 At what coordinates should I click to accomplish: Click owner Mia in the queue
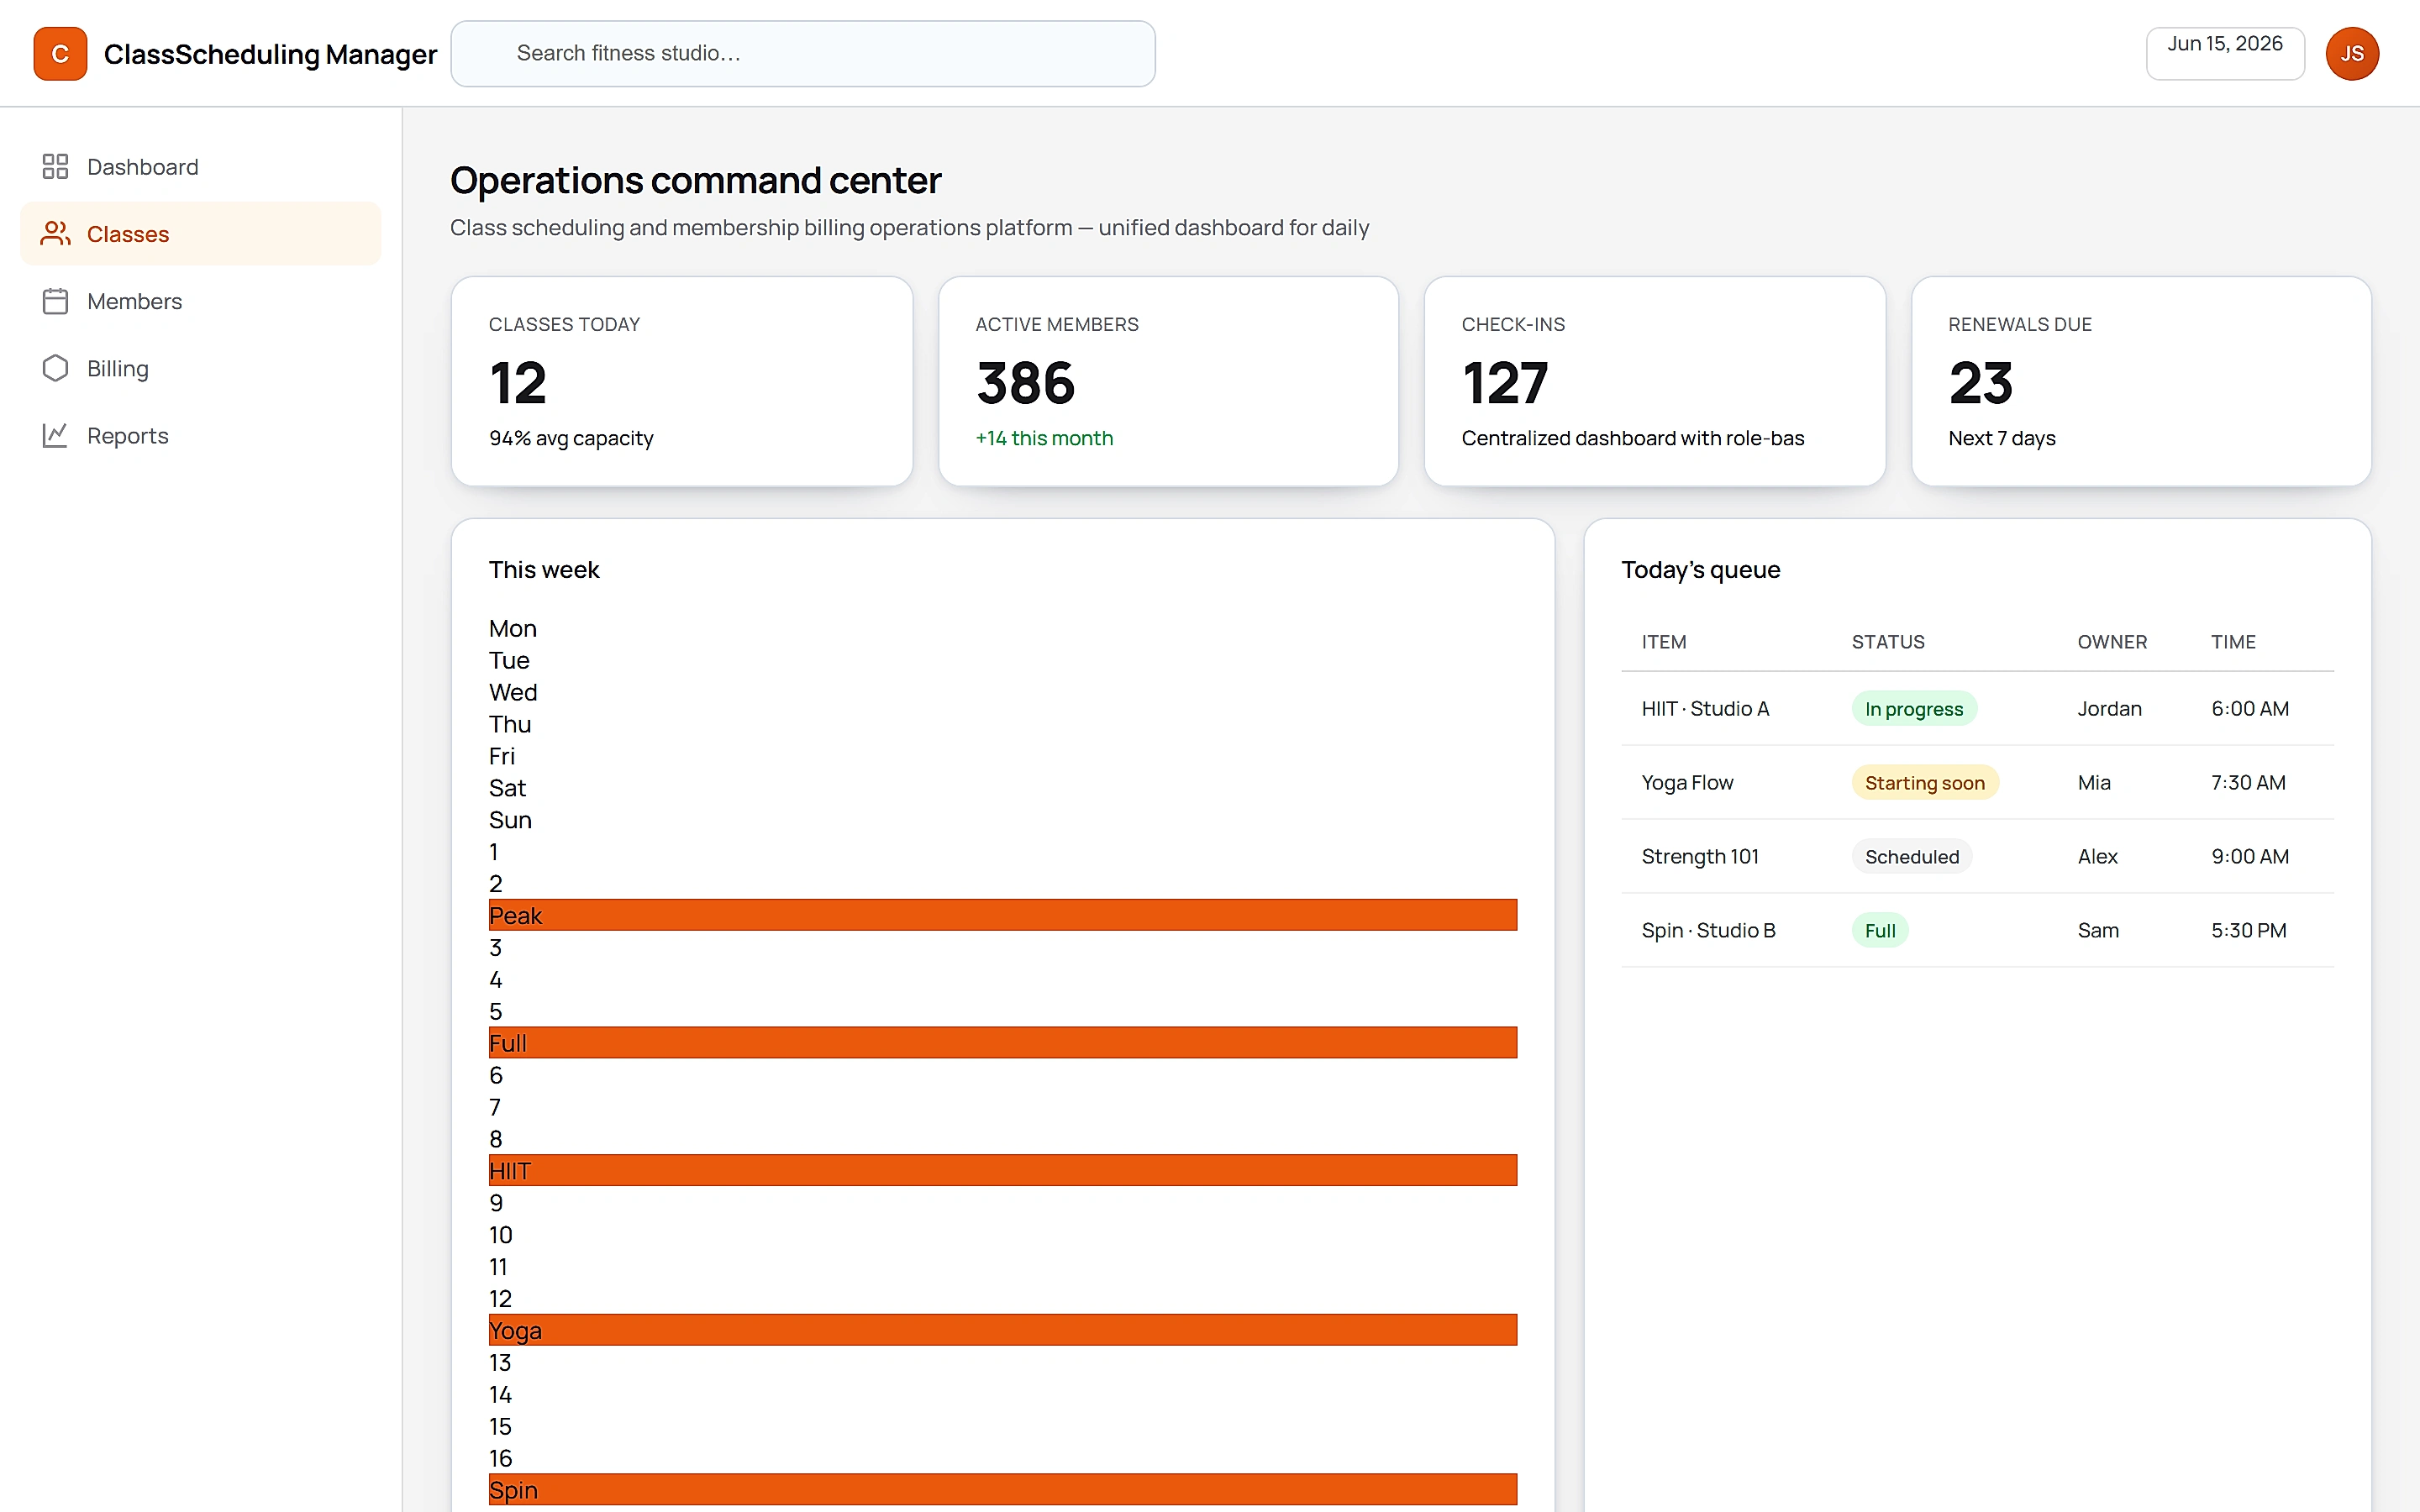tap(2094, 783)
